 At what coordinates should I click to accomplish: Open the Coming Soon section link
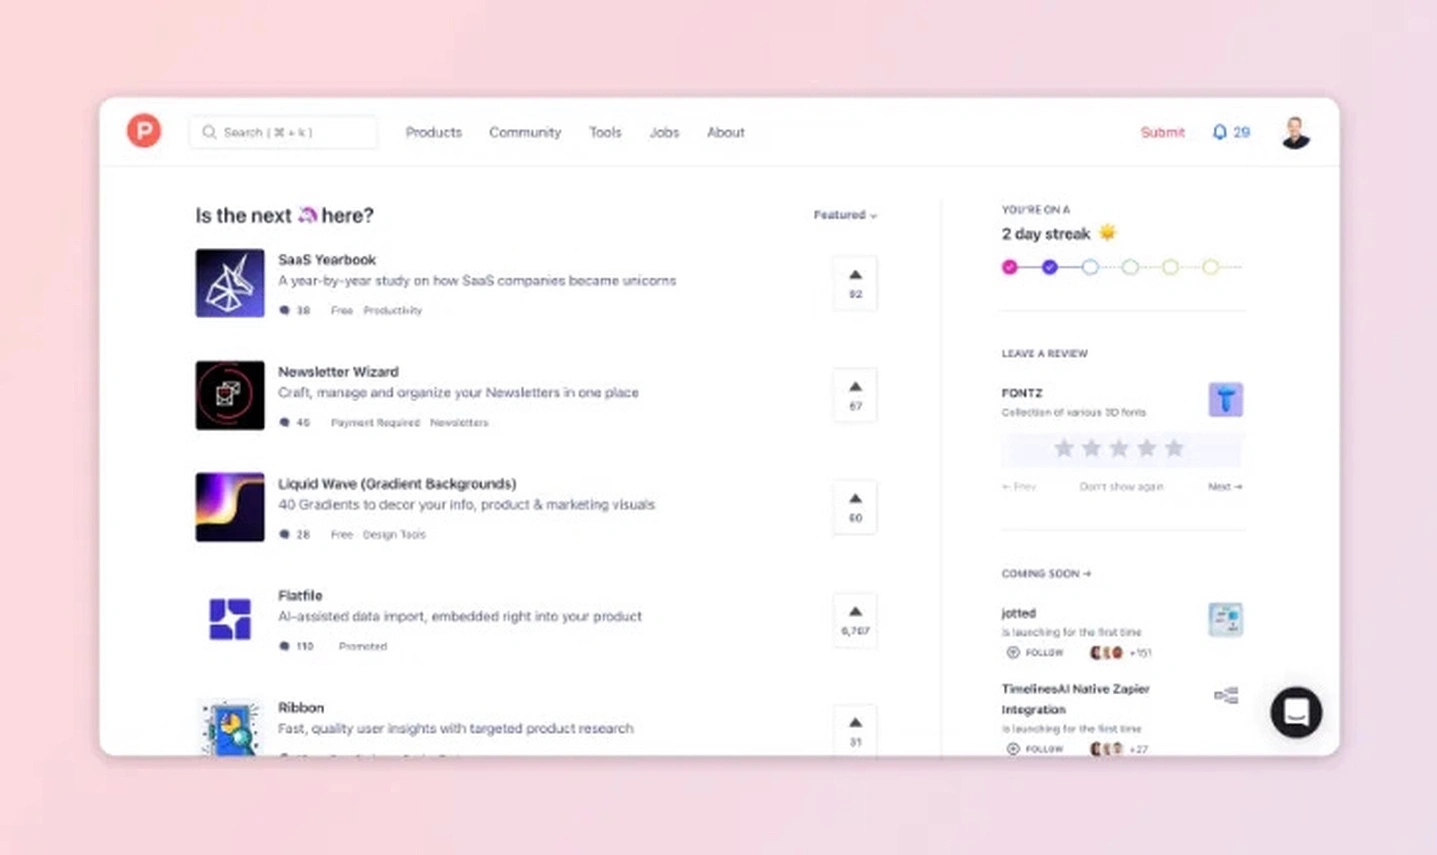tap(1046, 574)
